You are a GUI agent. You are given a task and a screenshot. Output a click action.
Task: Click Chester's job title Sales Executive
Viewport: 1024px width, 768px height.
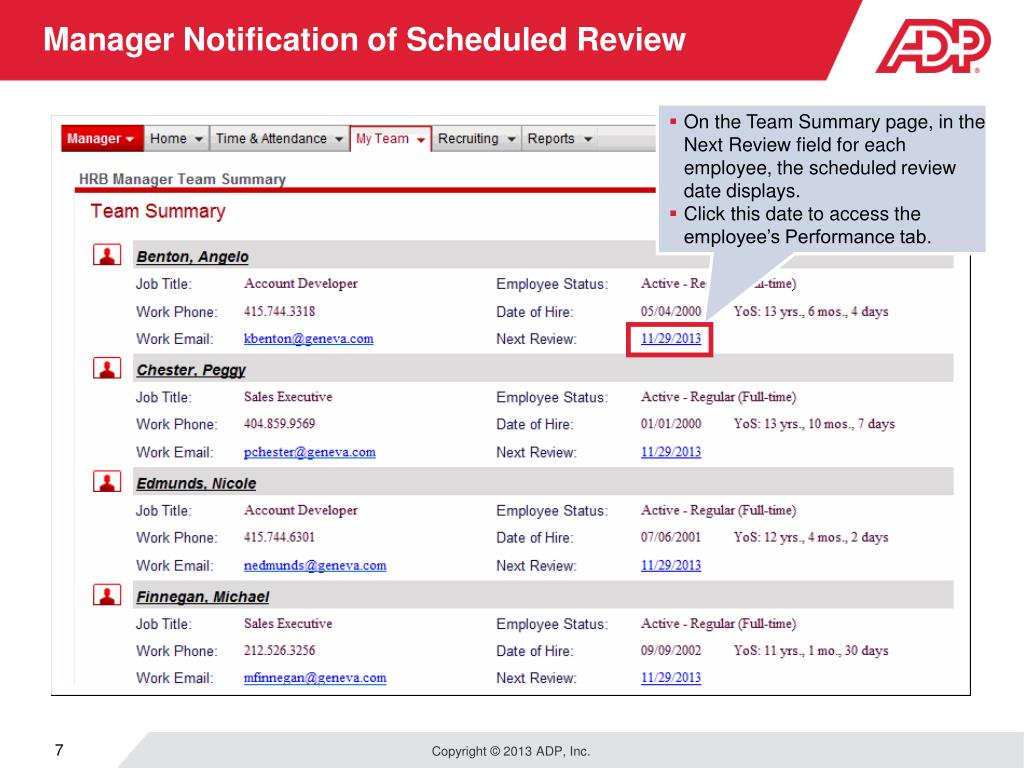pyautogui.click(x=288, y=397)
